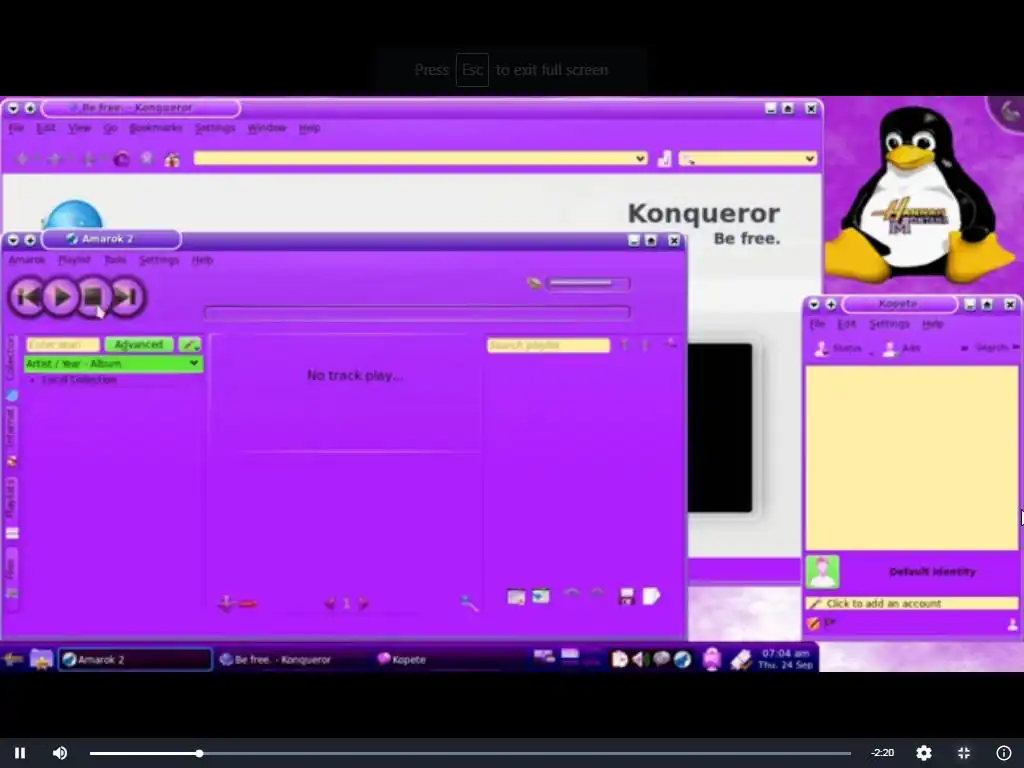Click the Konqueror location address bar
Screen dimensions: 1024x768
pos(420,158)
